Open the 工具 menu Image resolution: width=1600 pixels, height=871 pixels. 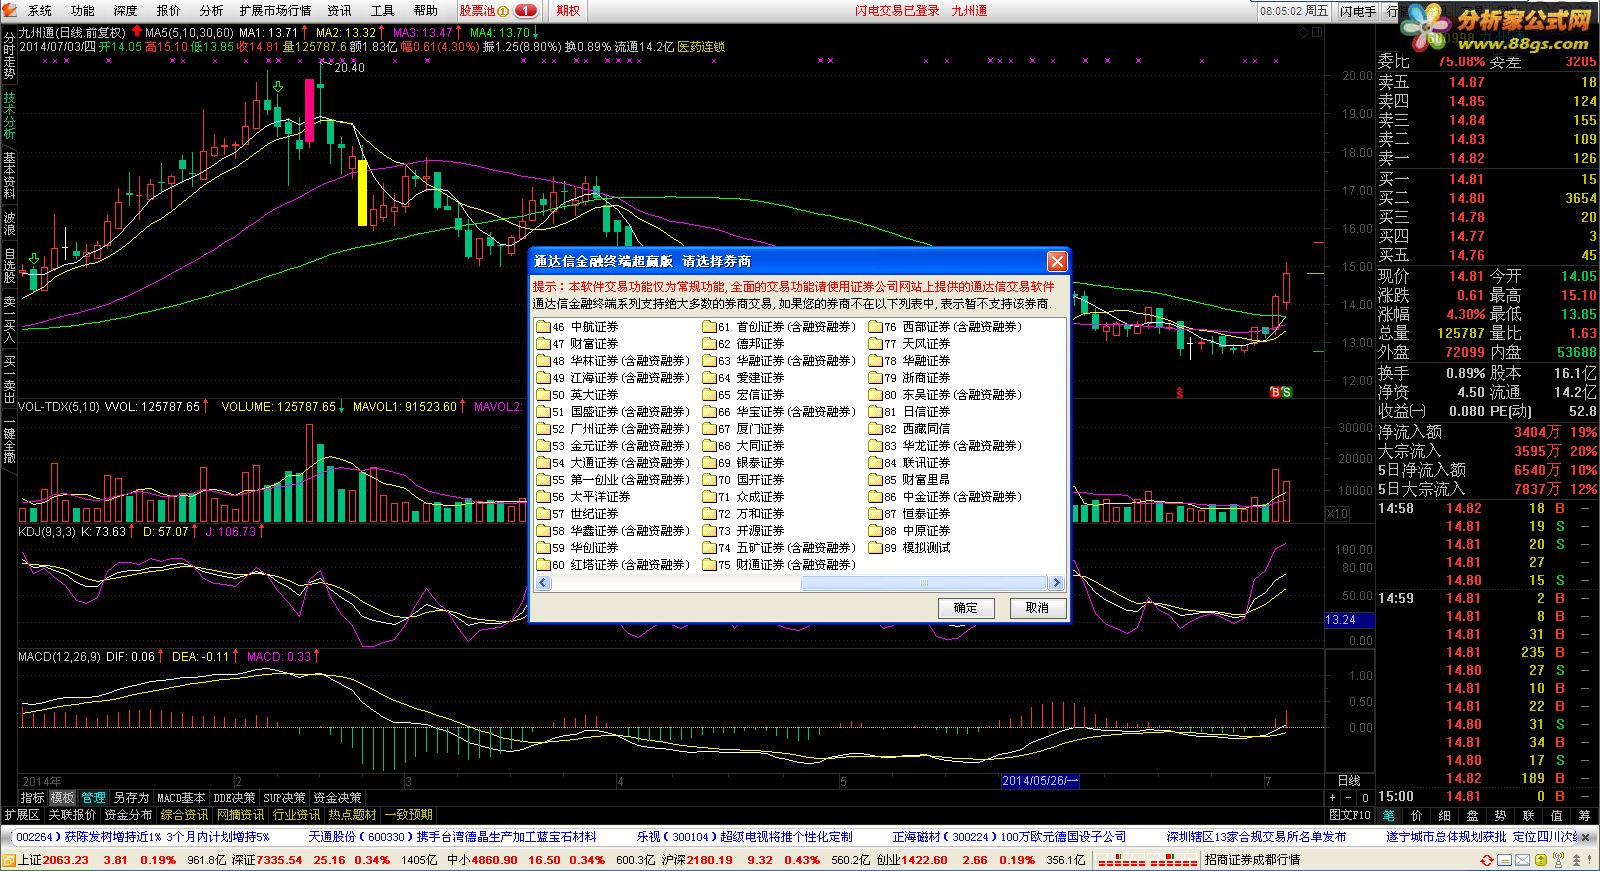[383, 11]
